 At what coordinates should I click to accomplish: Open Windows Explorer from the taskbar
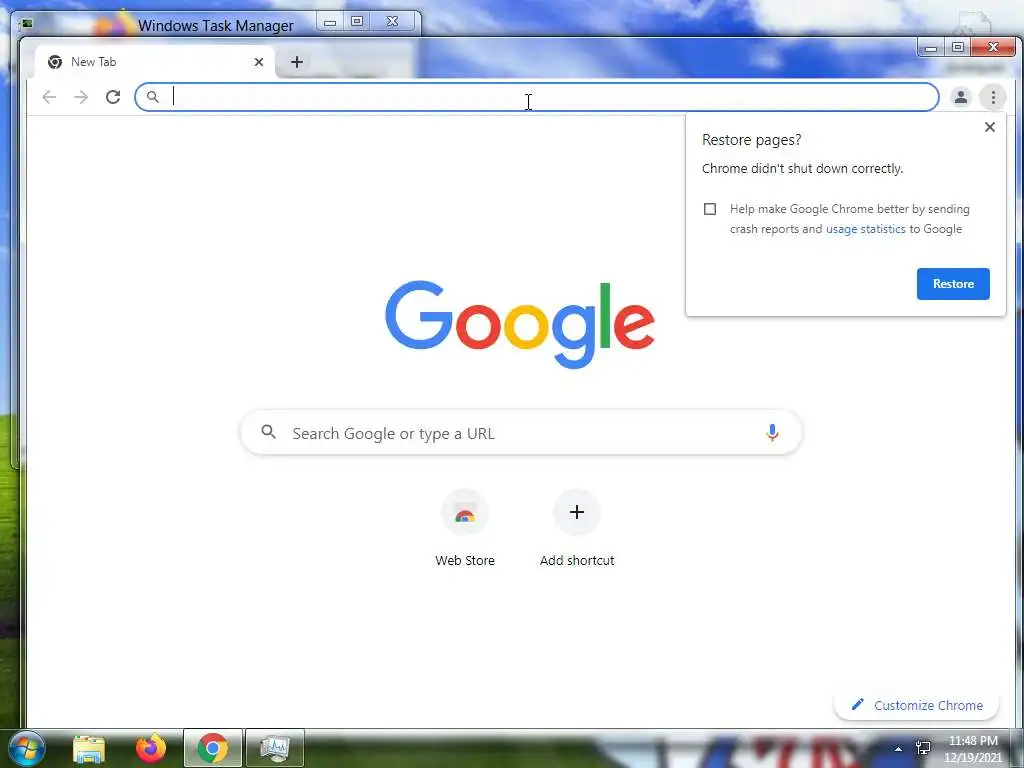(89, 748)
